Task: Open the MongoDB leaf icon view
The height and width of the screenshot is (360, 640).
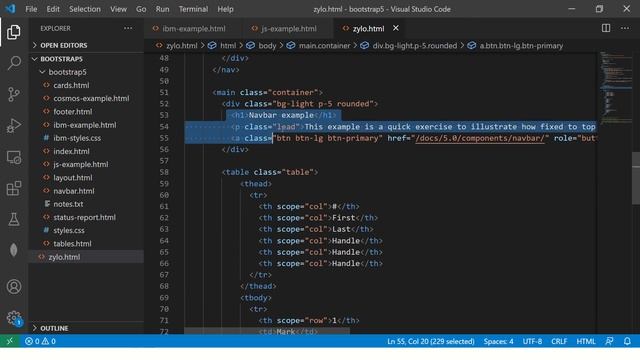Action: (x=13, y=250)
